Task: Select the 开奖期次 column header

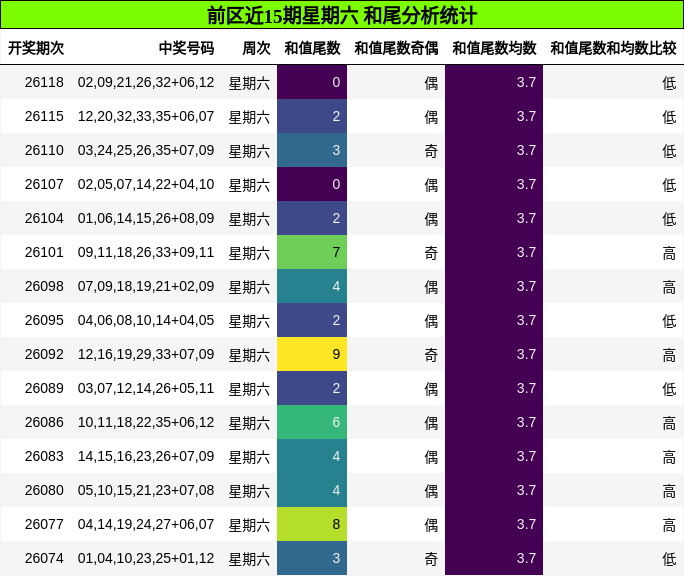Action: pyautogui.click(x=36, y=48)
